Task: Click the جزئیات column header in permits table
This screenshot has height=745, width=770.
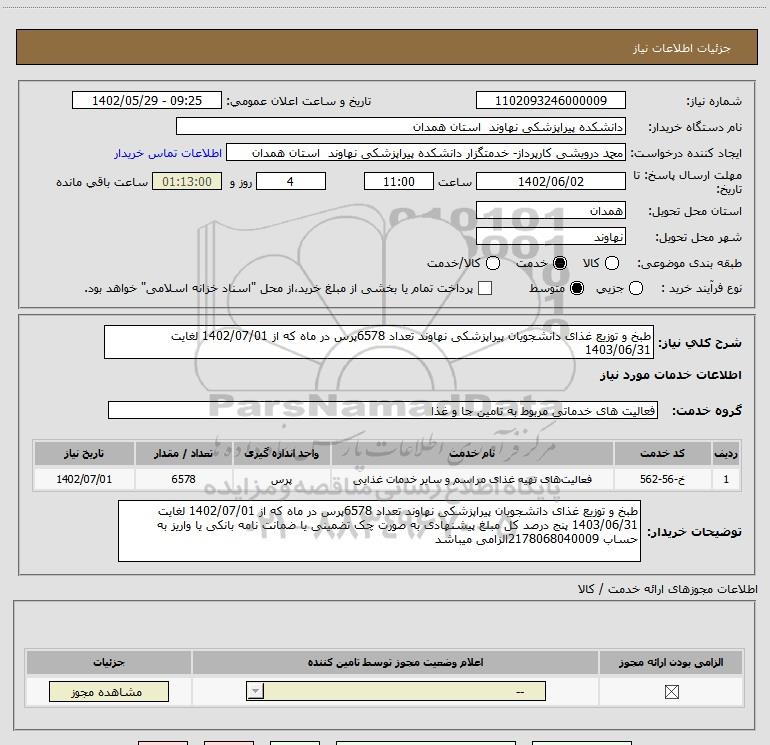Action: tap(109, 662)
